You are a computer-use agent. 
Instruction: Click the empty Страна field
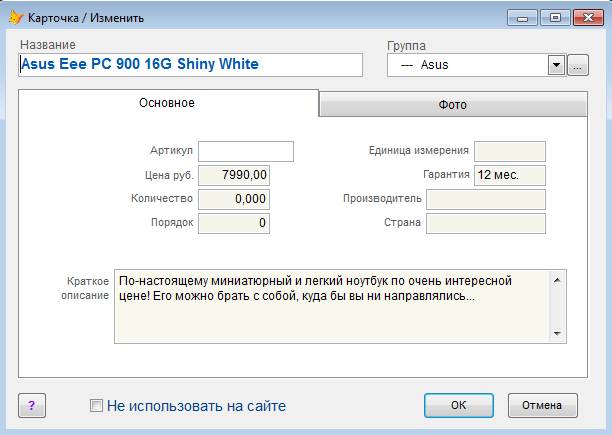pos(486,223)
